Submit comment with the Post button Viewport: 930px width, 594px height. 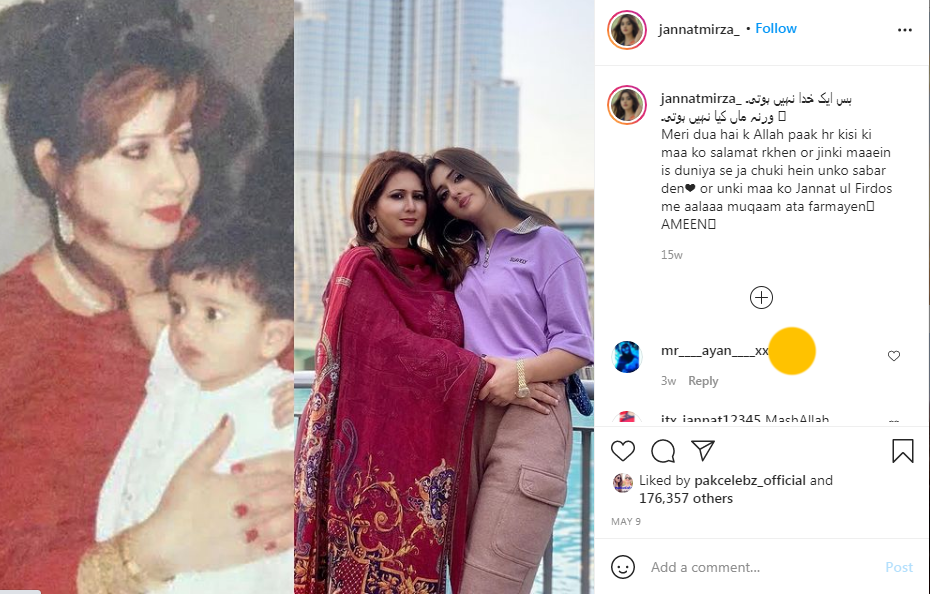tap(899, 567)
